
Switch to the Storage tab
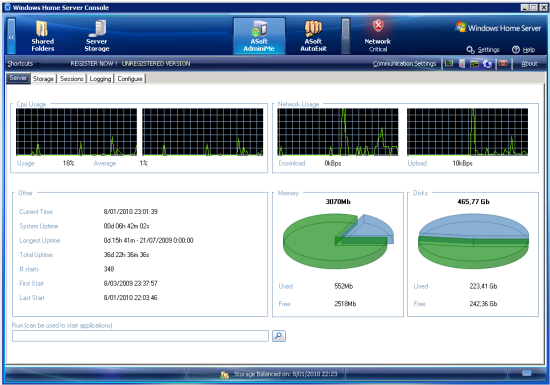click(43, 79)
